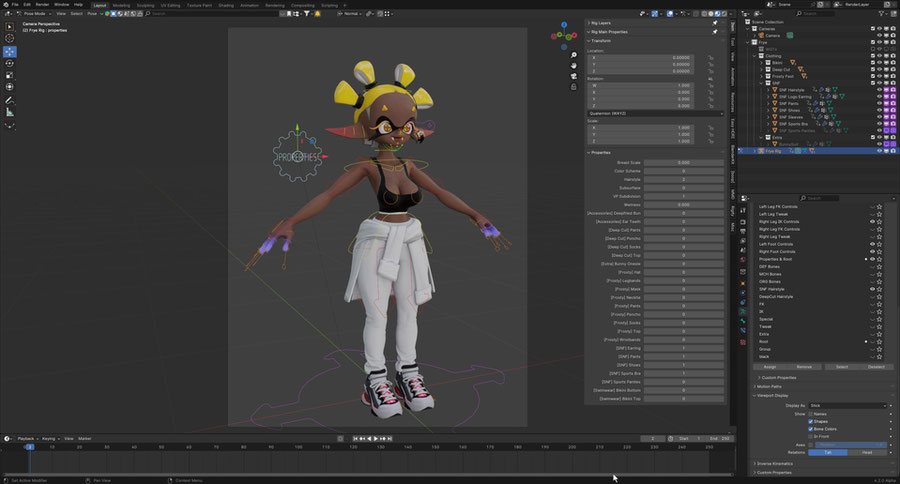Select the Cursor tool in the toolbar
The image size is (900, 484).
pos(10,39)
